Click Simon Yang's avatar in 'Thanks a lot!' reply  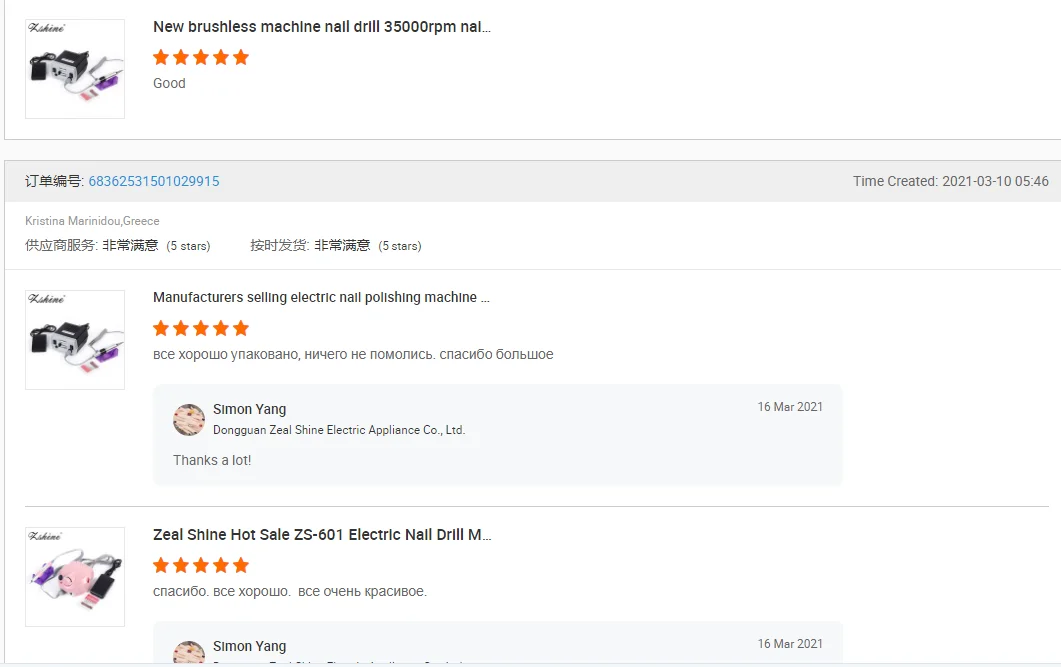189,420
